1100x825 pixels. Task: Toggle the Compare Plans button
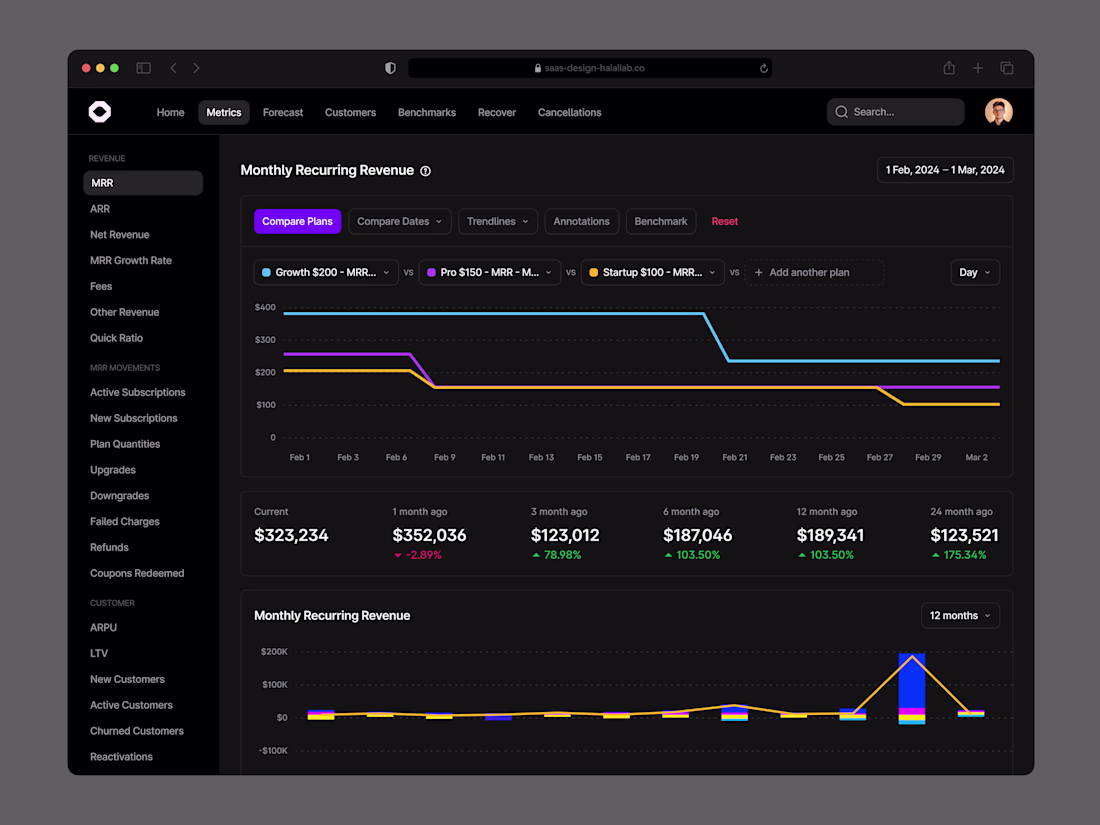click(x=297, y=222)
